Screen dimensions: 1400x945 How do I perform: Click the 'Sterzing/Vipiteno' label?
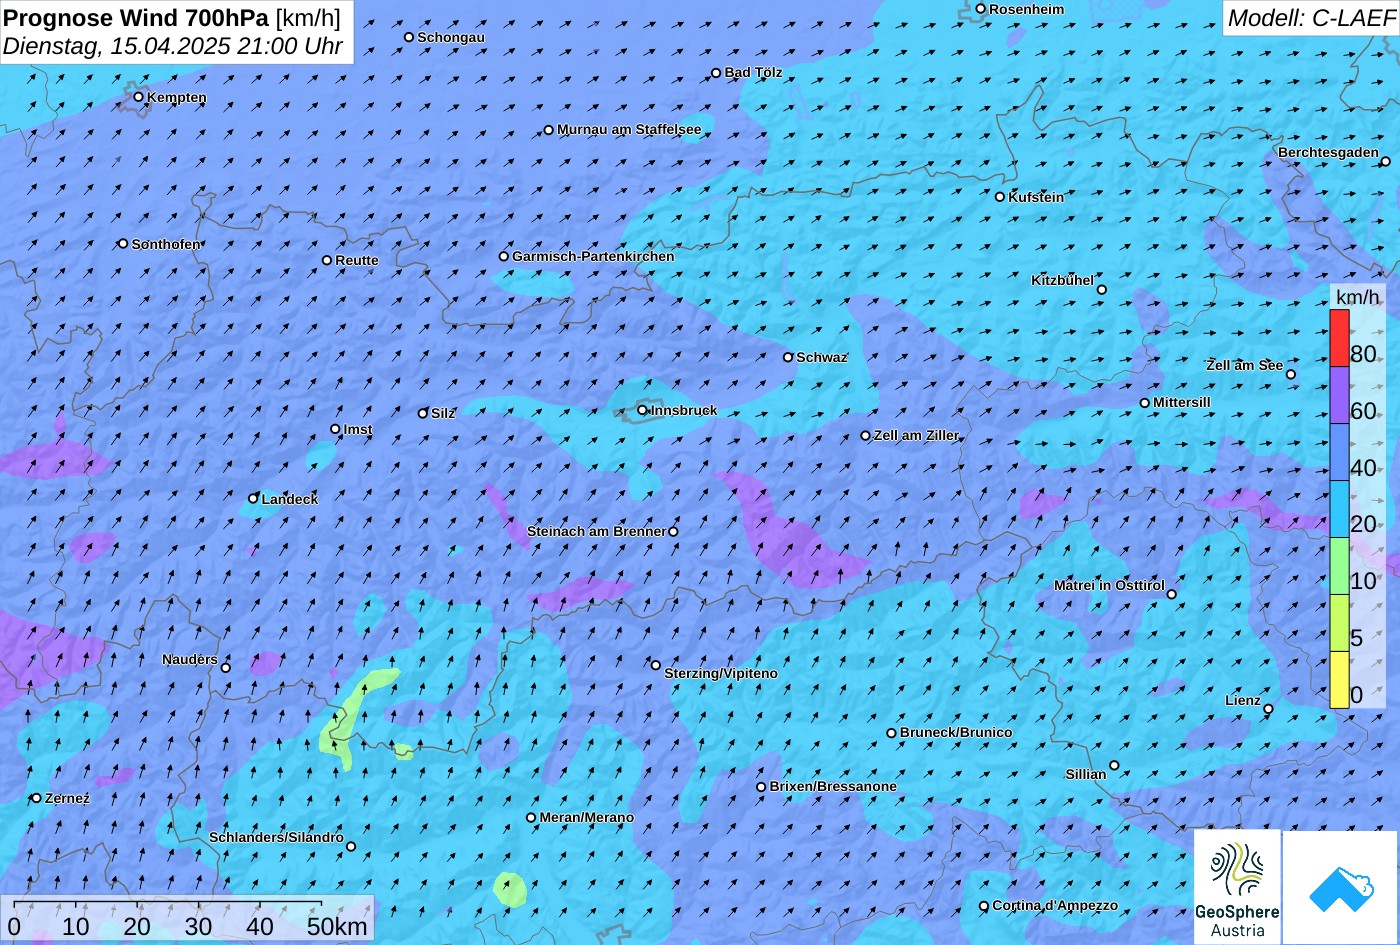click(x=721, y=673)
